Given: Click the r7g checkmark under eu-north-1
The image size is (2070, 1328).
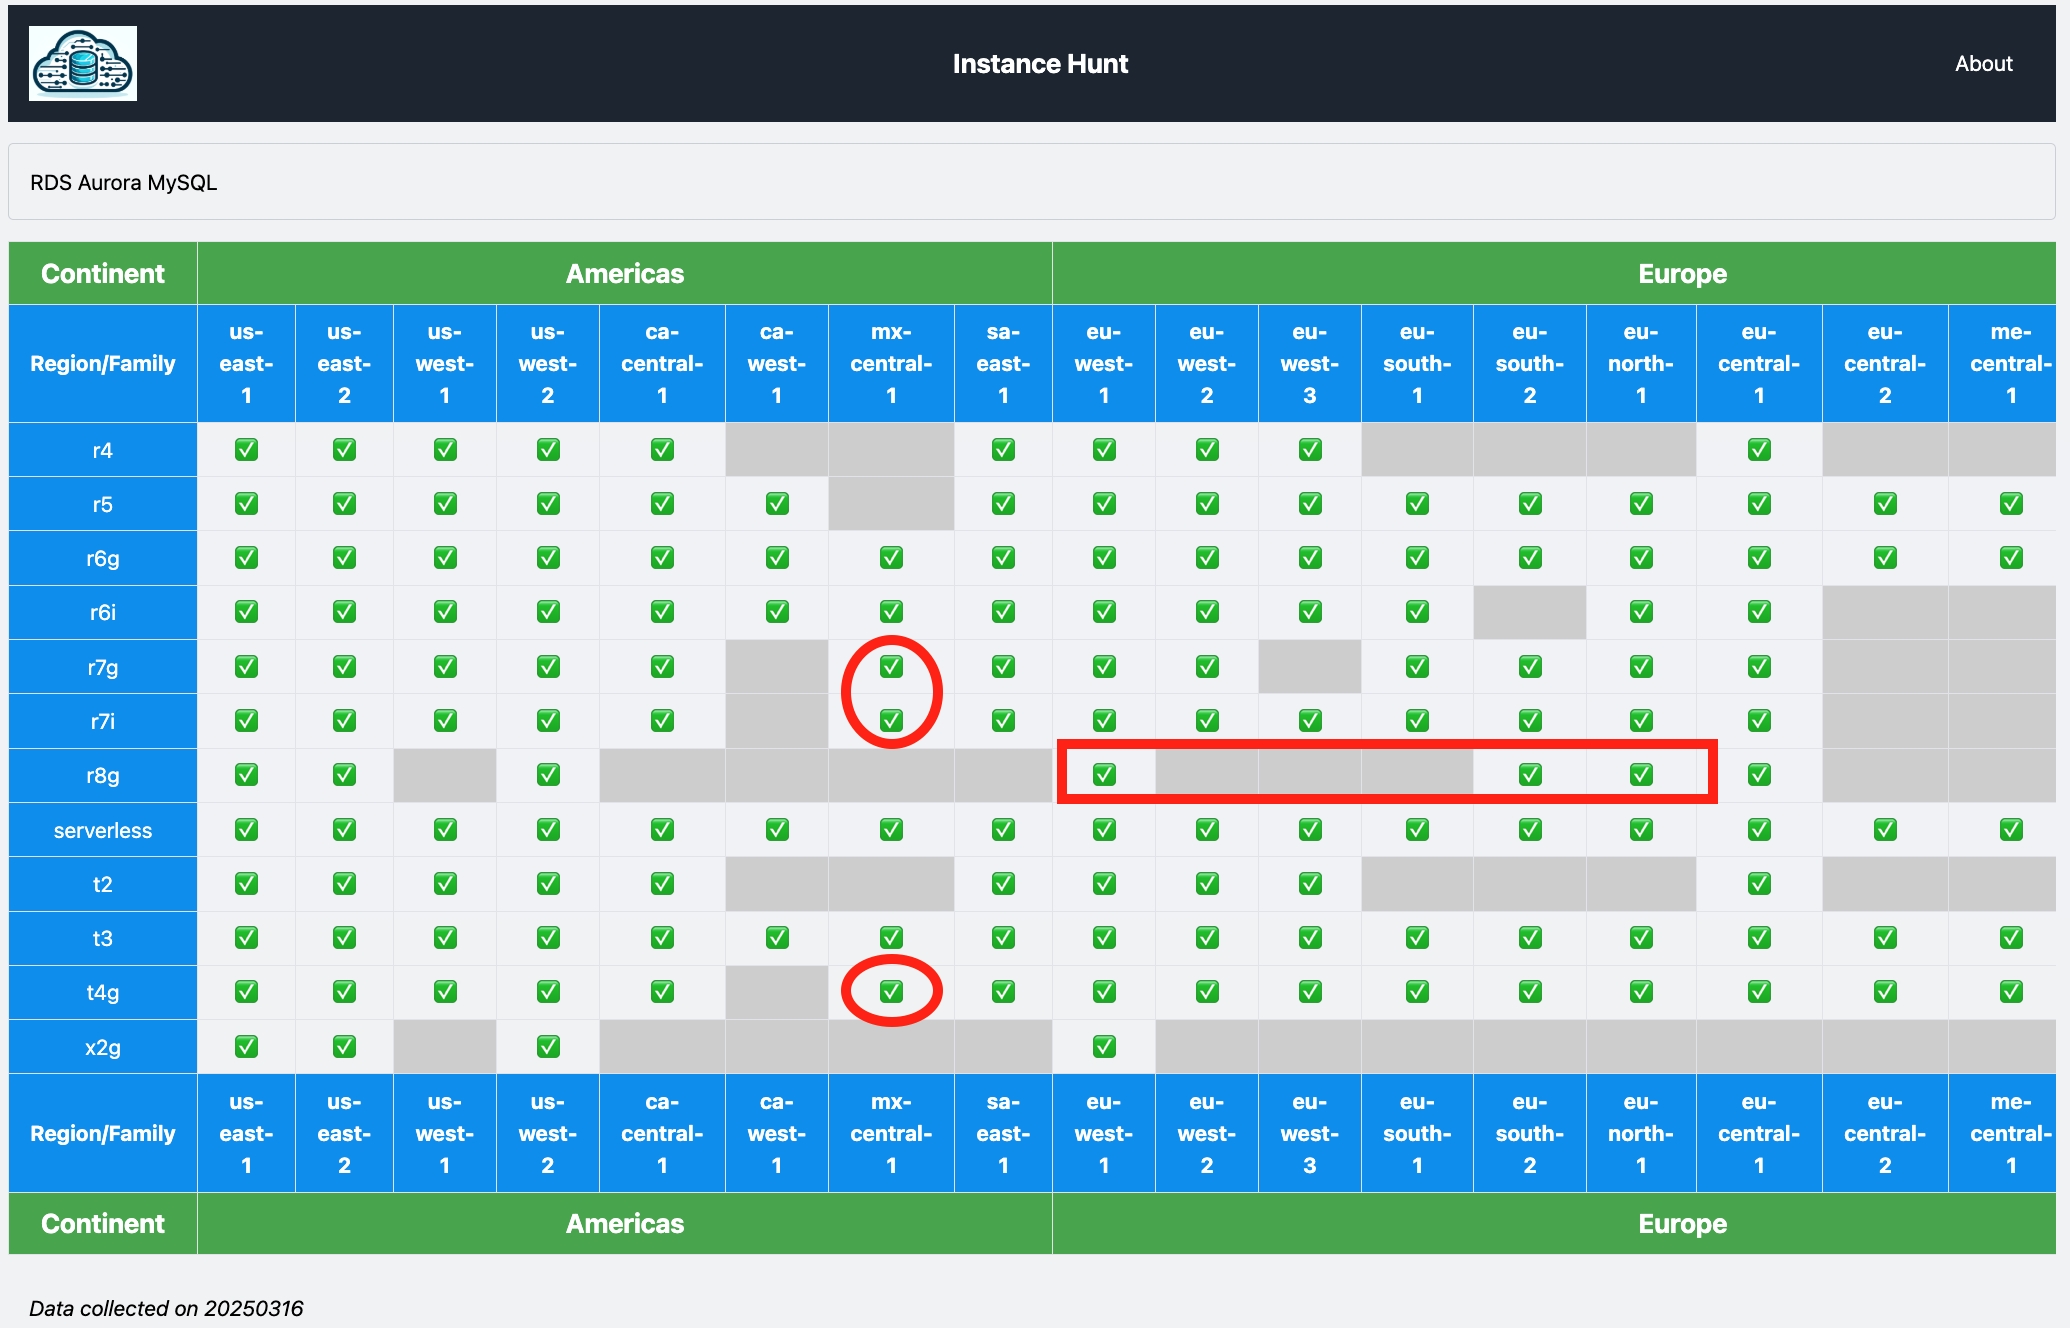Looking at the screenshot, I should click(x=1641, y=666).
